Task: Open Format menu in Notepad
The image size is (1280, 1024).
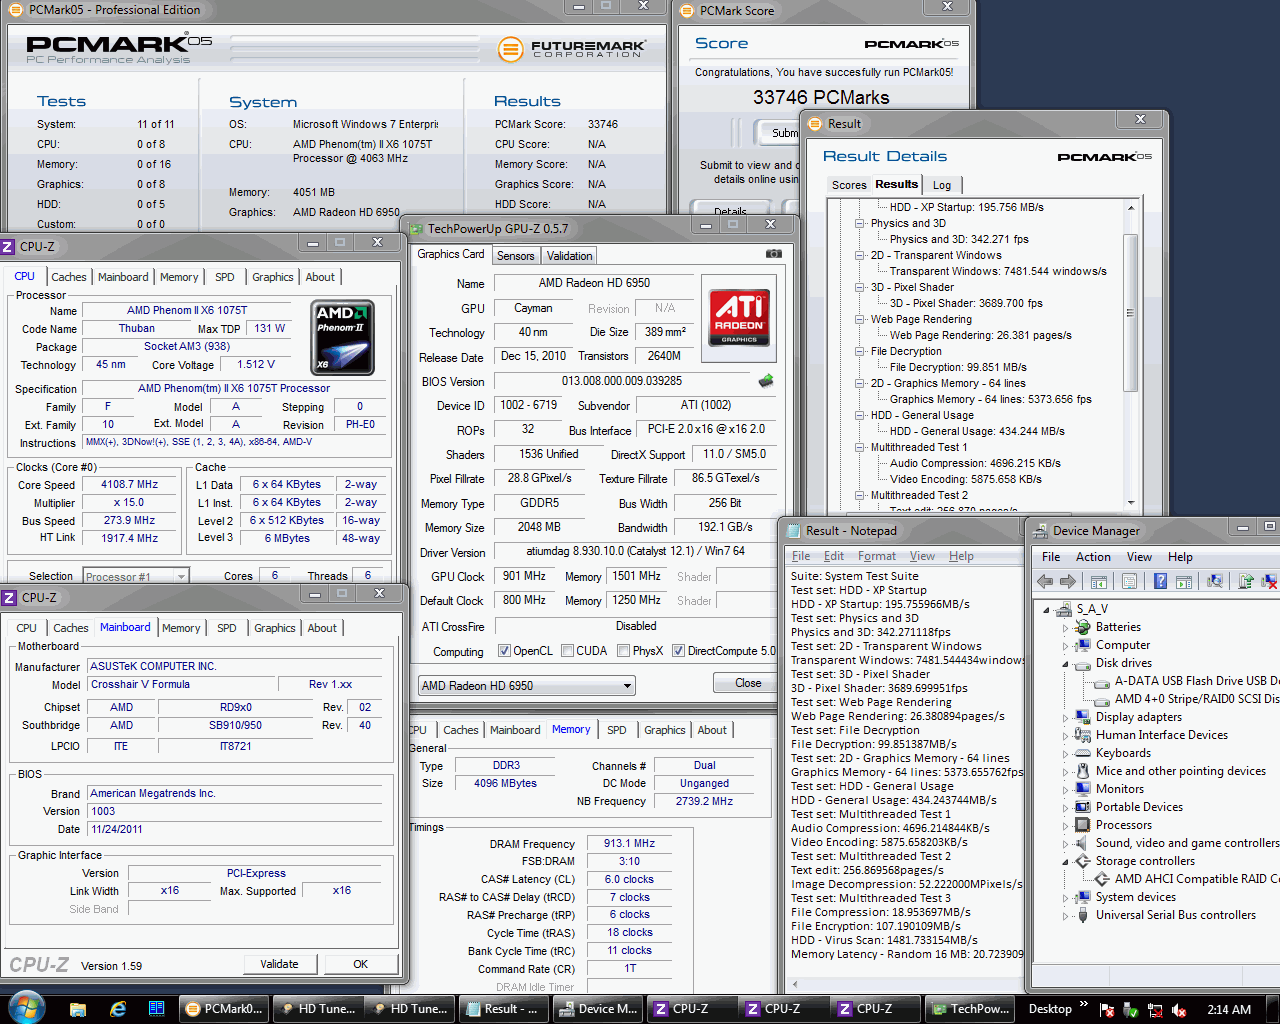Action: (x=877, y=556)
